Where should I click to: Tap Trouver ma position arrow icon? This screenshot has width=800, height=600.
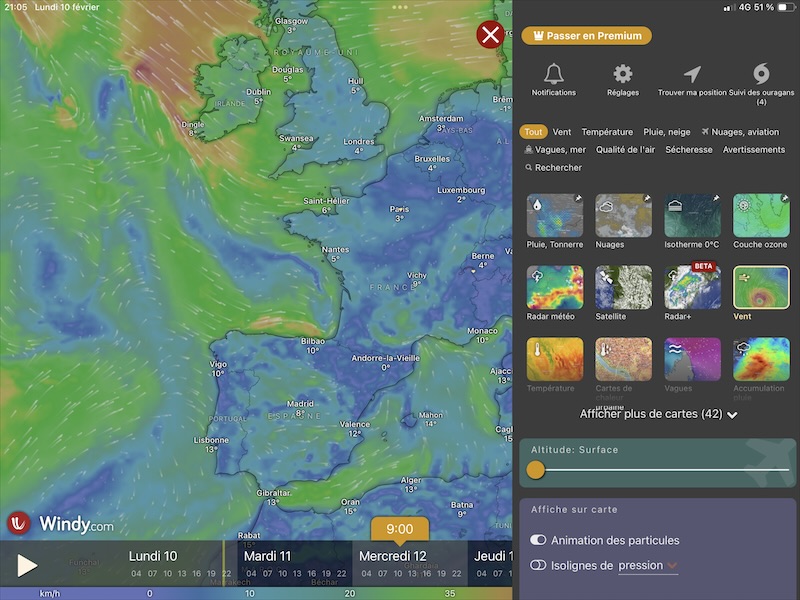coord(692,75)
